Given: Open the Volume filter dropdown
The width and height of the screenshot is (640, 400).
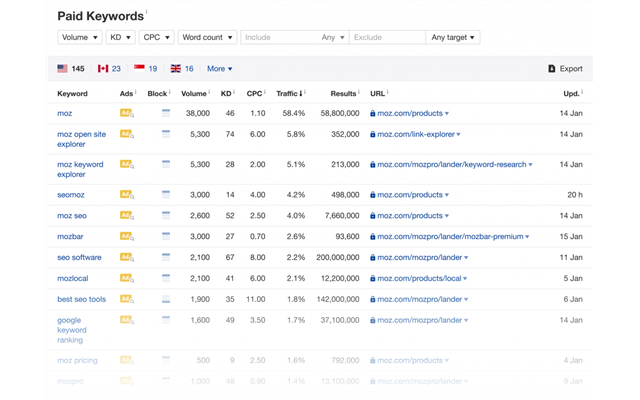Looking at the screenshot, I should [x=80, y=37].
